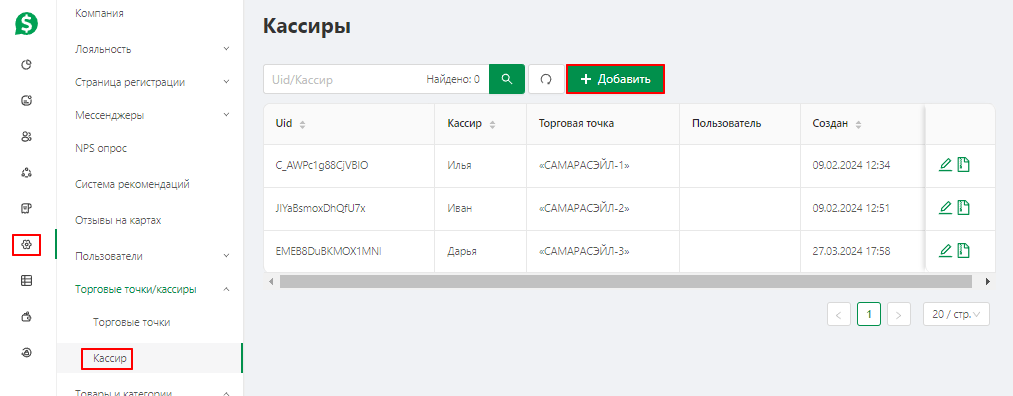Click the green dollar logo icon

(26, 25)
